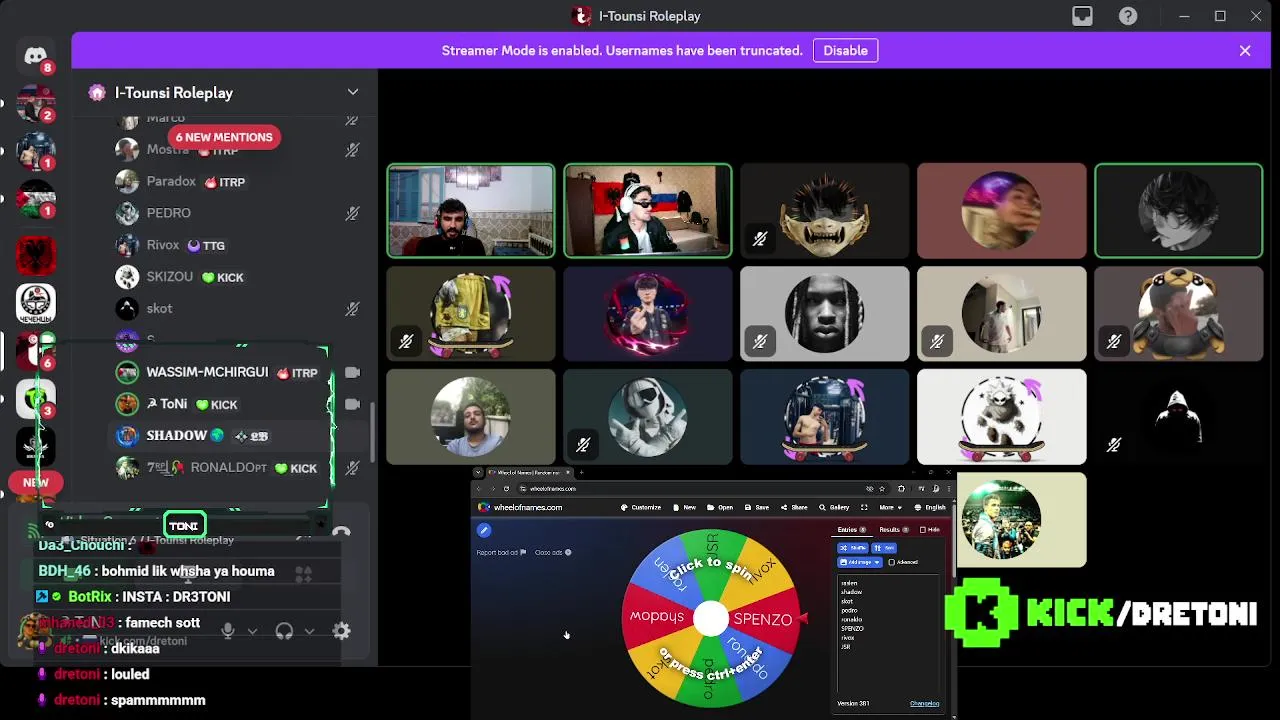Click the voice member list scrollbar
The width and height of the screenshot is (1280, 720).
373,432
